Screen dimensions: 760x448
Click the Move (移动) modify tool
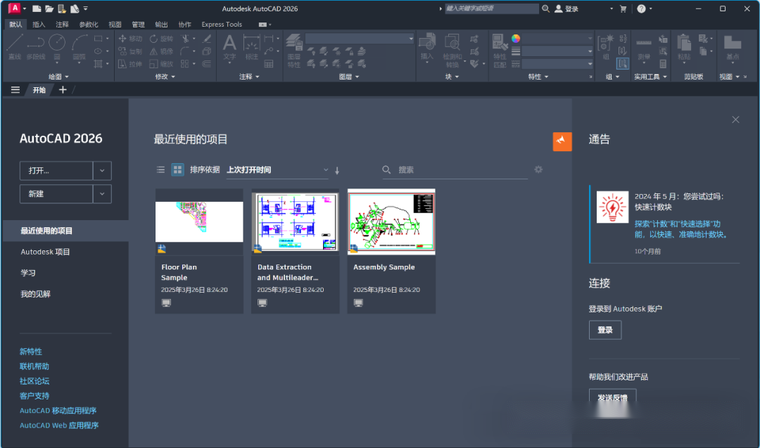(x=130, y=38)
